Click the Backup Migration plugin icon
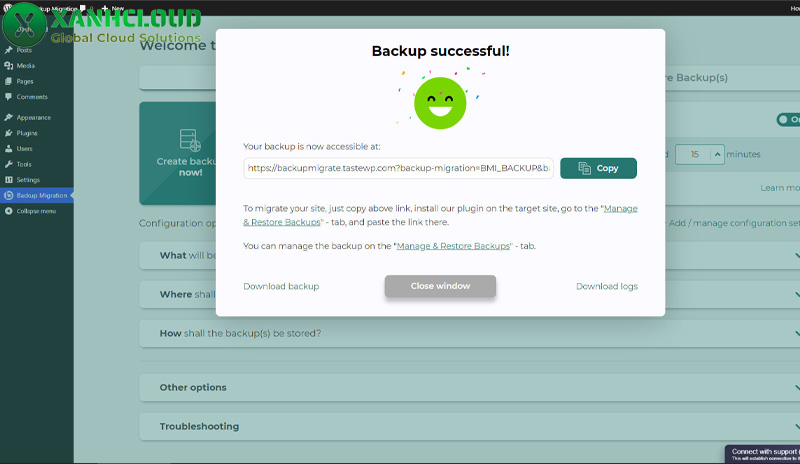This screenshot has width=800, height=464. 8,196
